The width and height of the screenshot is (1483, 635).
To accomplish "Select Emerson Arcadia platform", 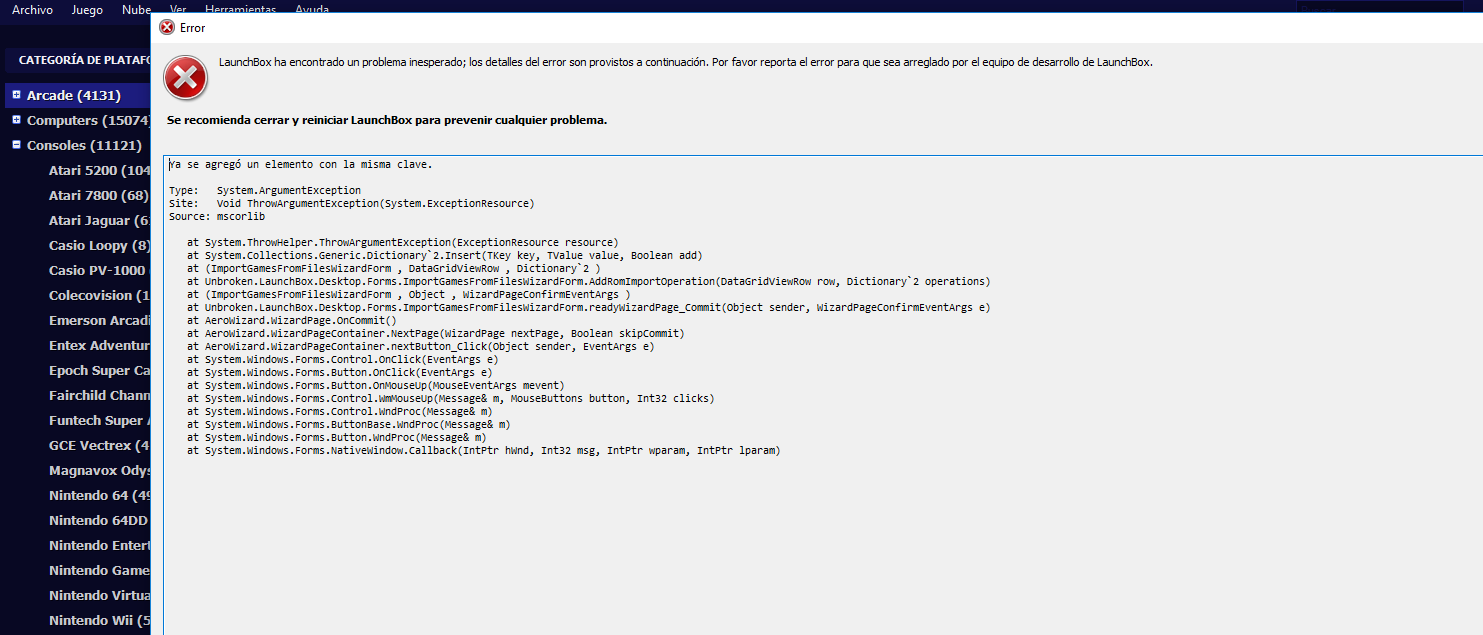I will point(99,321).
